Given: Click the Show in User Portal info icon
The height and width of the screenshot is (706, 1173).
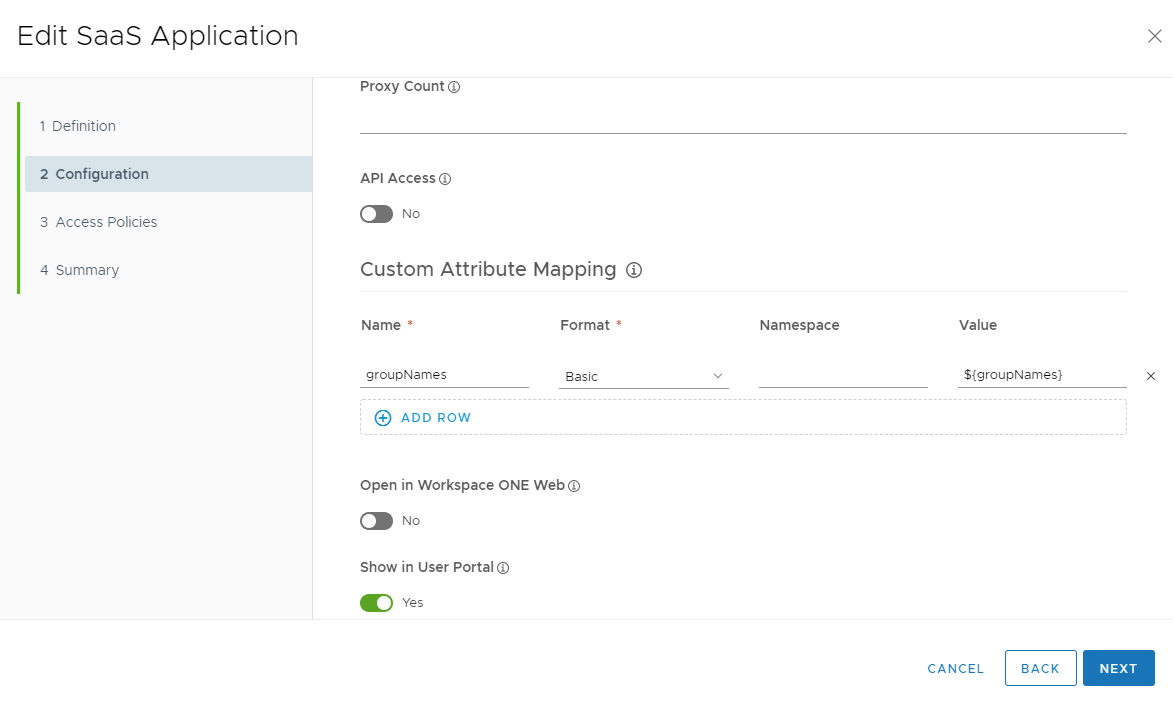Looking at the screenshot, I should (x=503, y=568).
